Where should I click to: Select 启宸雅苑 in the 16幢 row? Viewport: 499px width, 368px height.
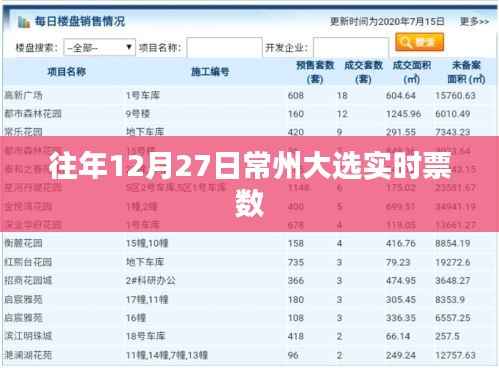point(23,318)
